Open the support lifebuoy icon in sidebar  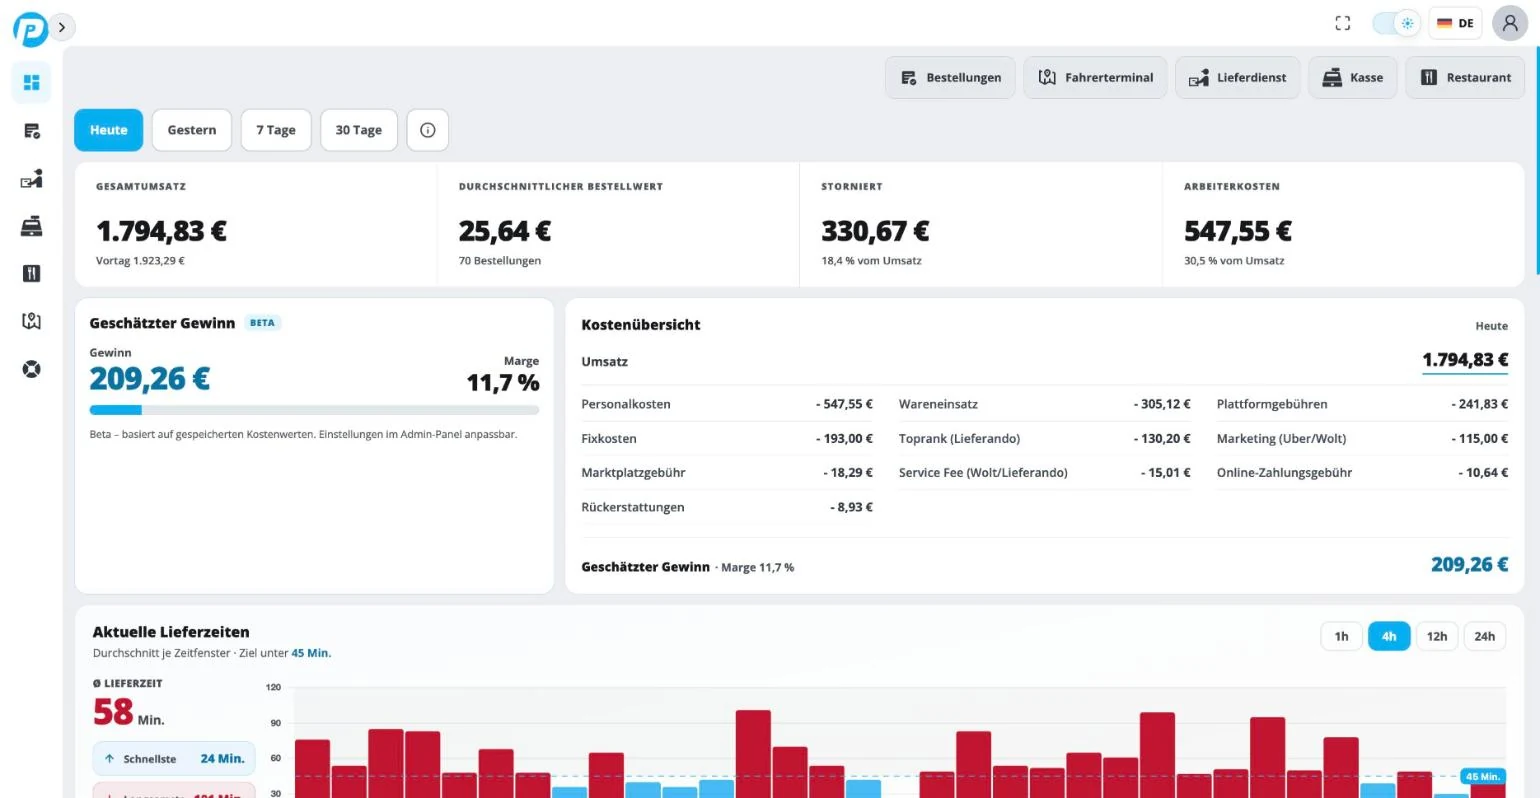tap(31, 369)
